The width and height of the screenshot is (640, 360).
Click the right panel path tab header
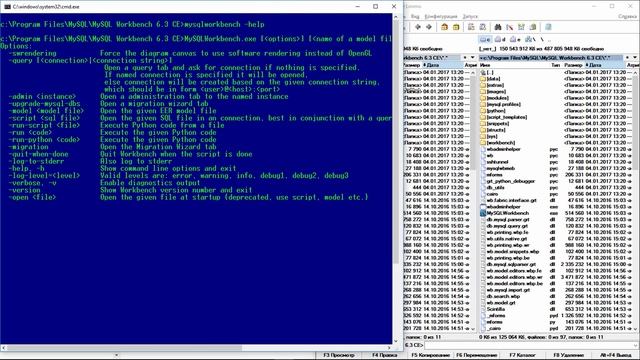tap(551, 58)
